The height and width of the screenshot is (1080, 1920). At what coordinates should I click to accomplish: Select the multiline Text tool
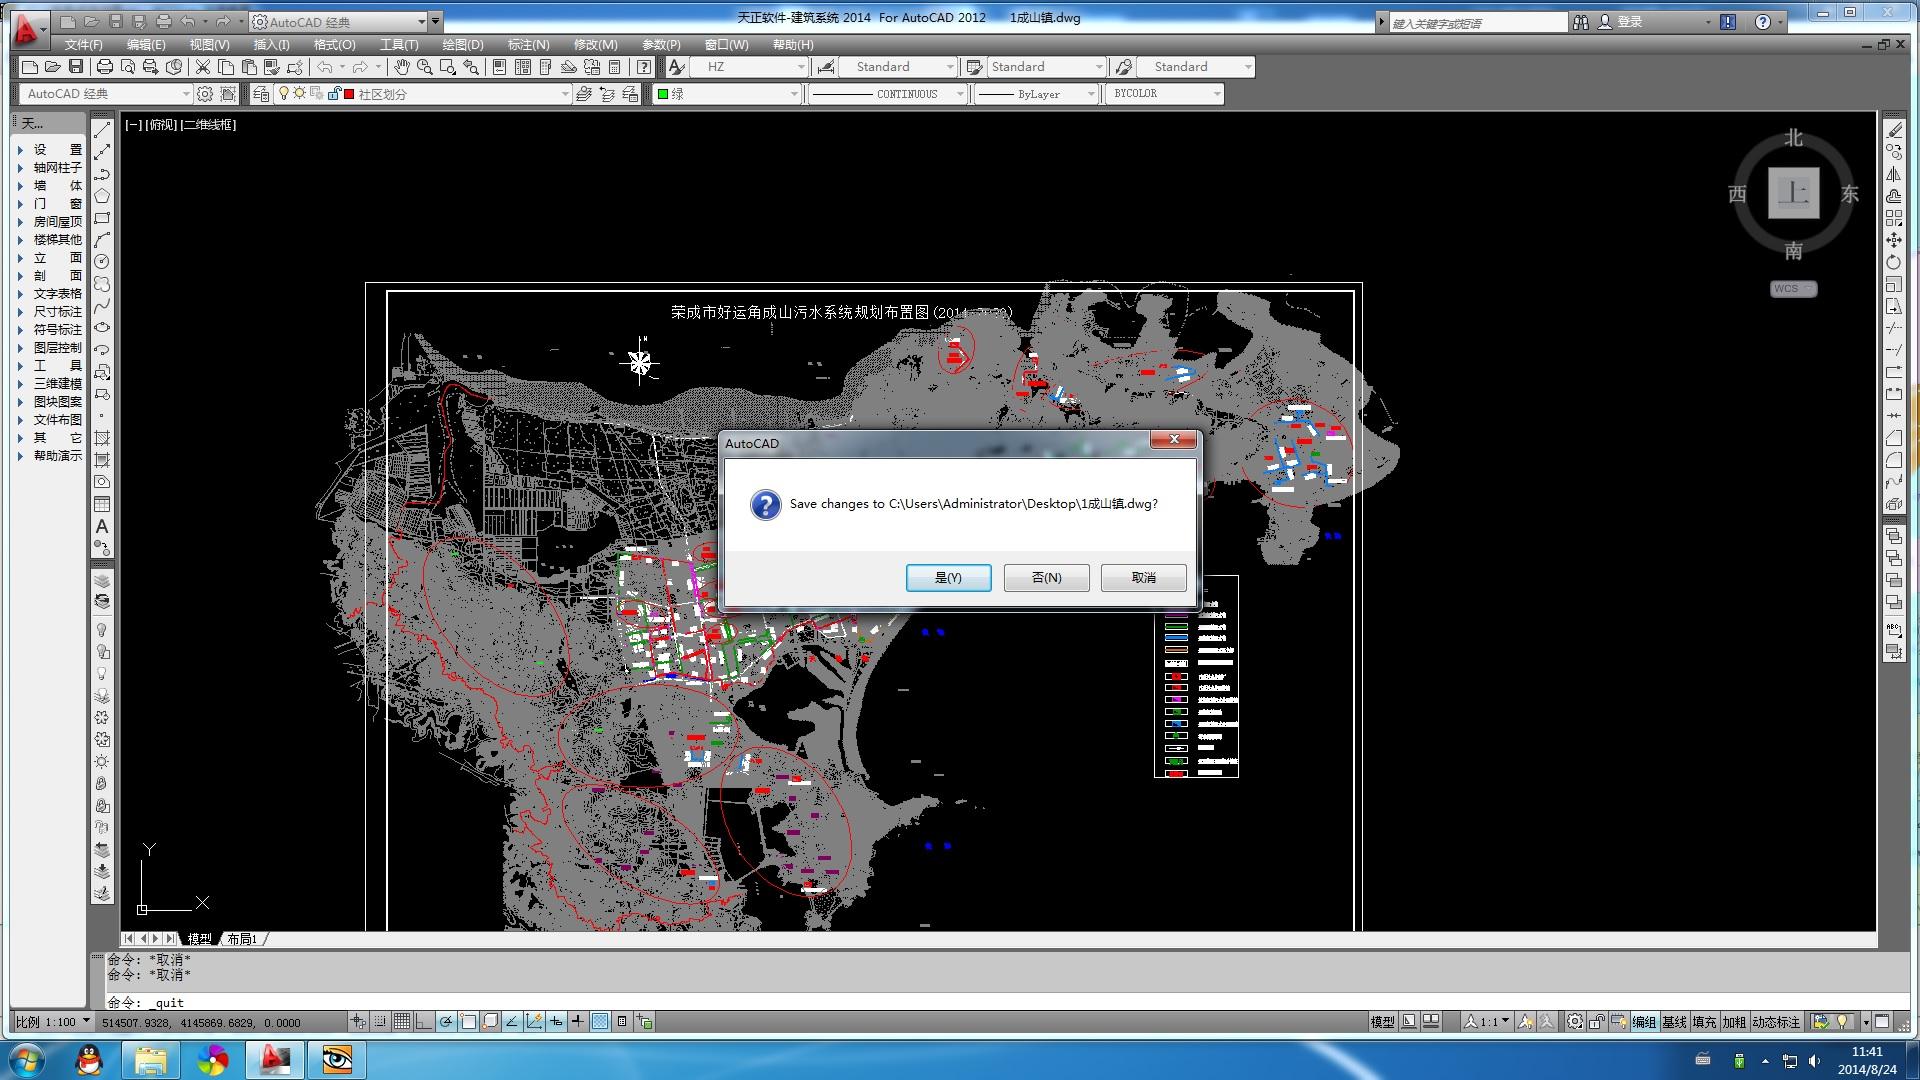point(102,526)
